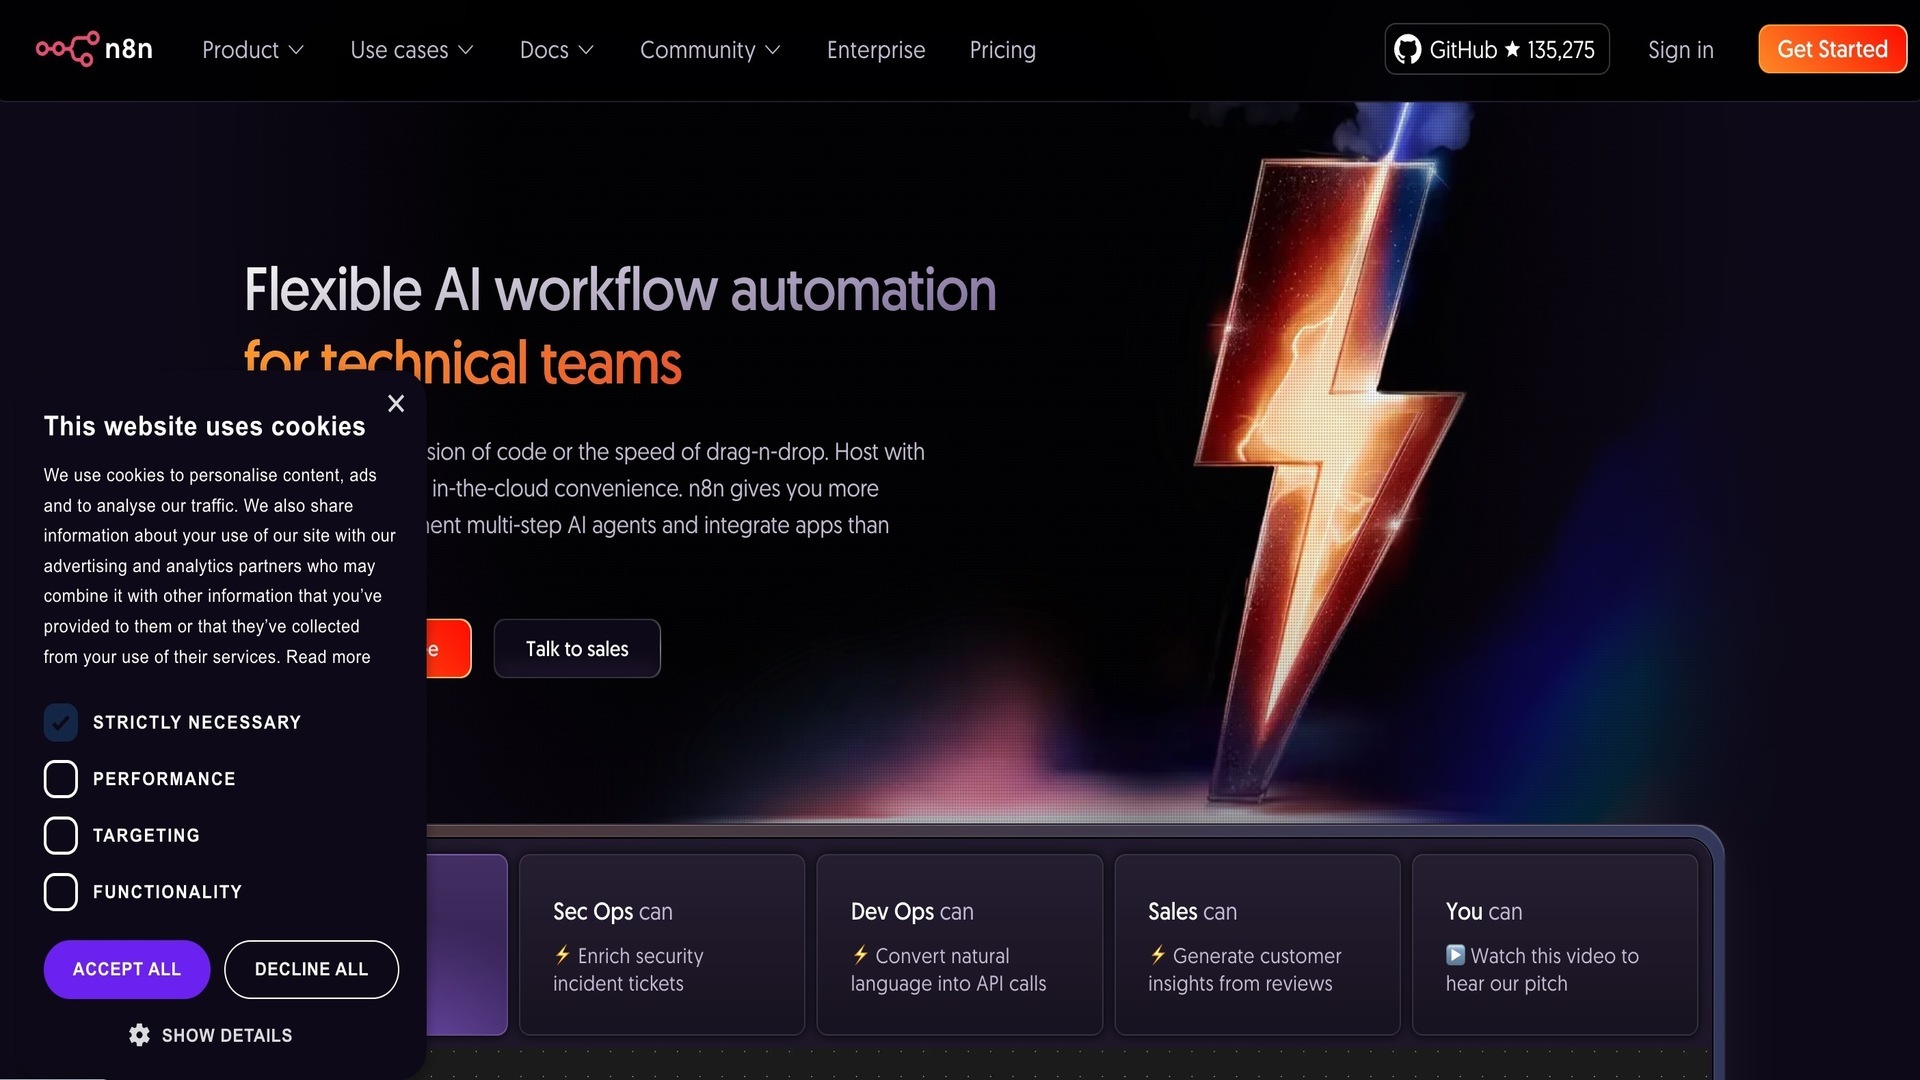Click the n8n logo icon
This screenshot has width=1920, height=1080.
coord(67,49)
